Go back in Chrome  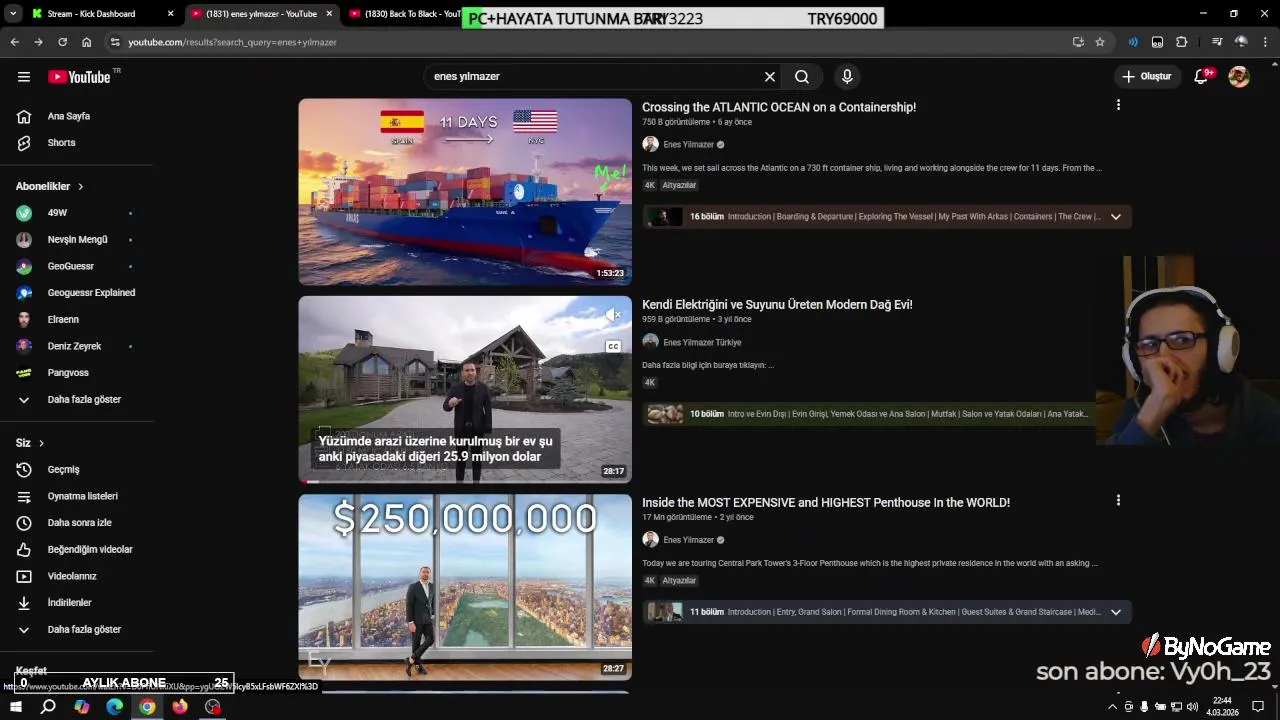pos(14,42)
